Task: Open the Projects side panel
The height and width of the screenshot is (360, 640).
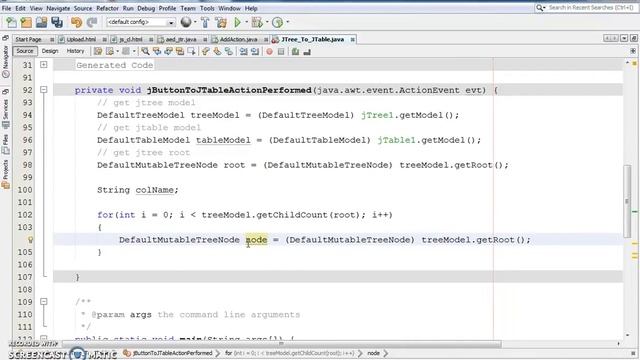Action: (x=6, y=174)
